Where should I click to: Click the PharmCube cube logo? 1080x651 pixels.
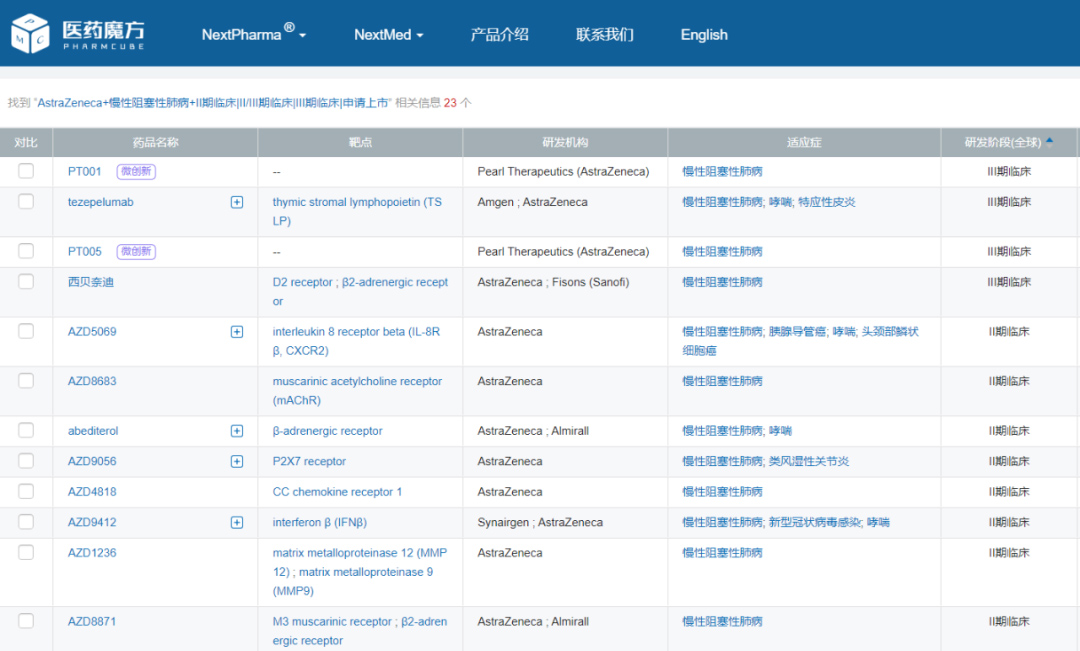coord(30,34)
